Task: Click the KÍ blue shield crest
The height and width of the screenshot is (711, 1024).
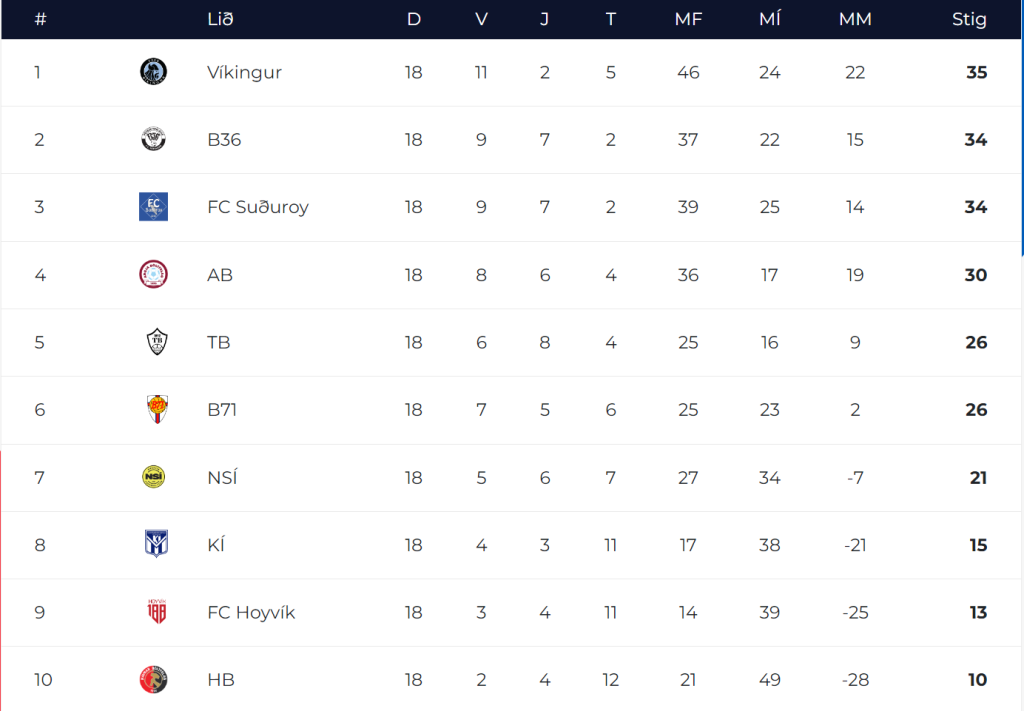Action: pos(156,544)
